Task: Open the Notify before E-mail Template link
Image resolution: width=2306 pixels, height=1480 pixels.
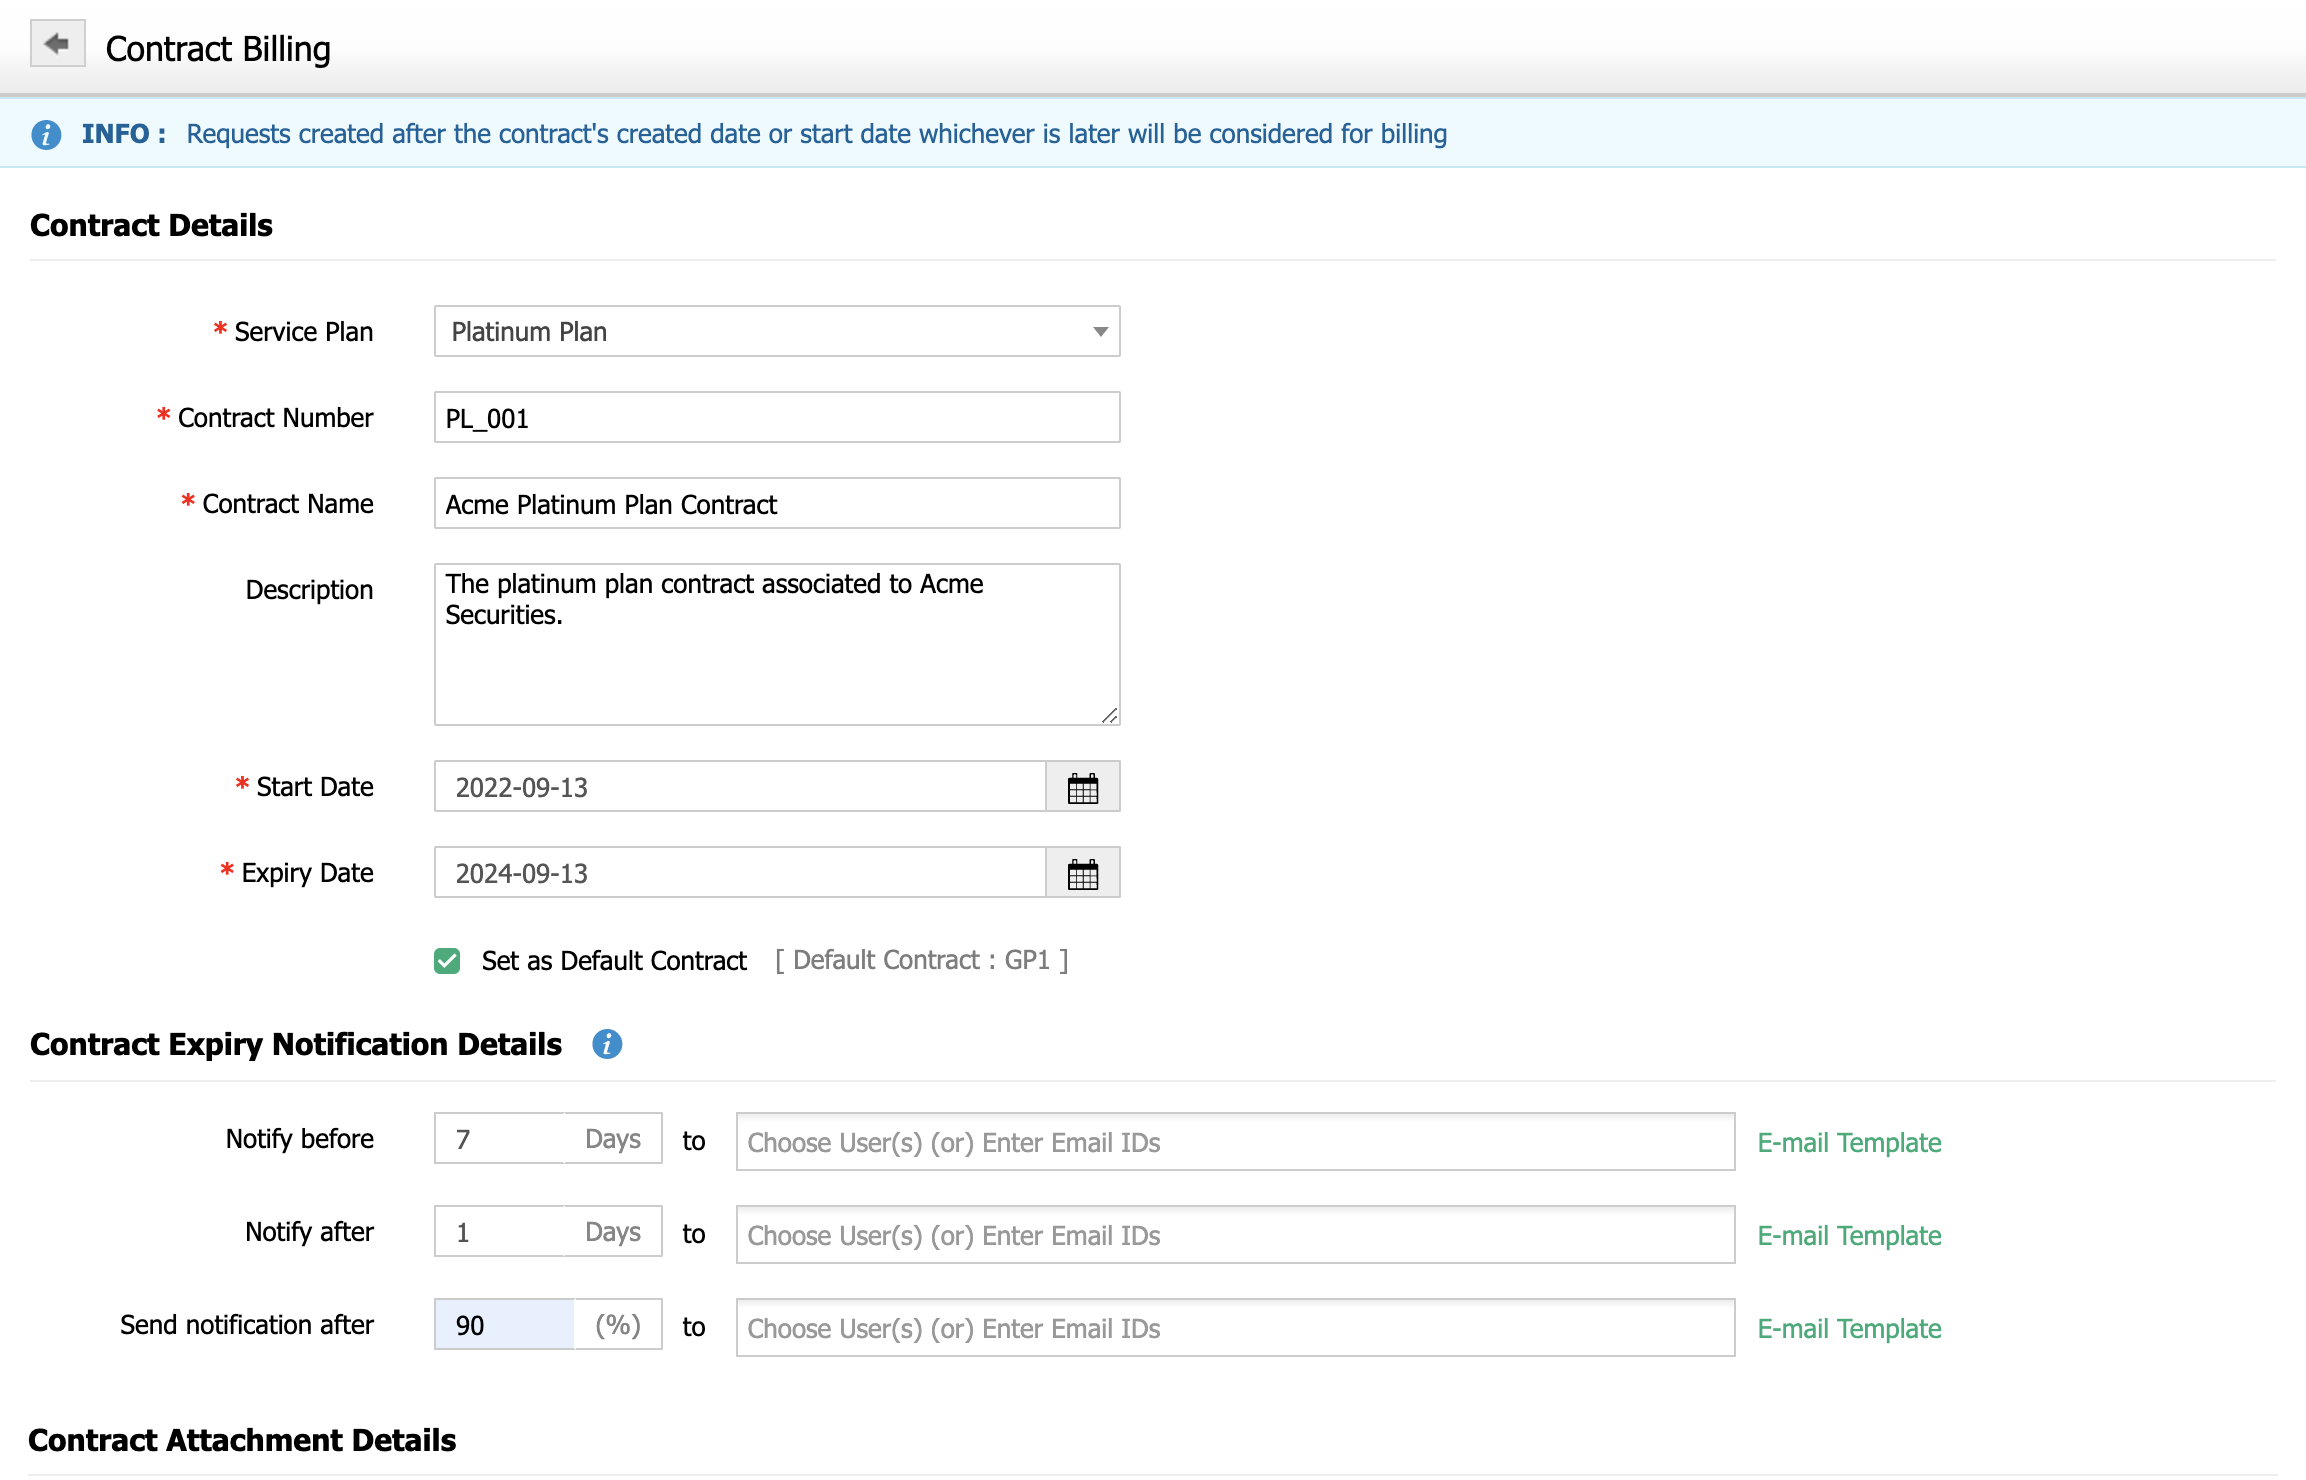Action: [x=1849, y=1142]
